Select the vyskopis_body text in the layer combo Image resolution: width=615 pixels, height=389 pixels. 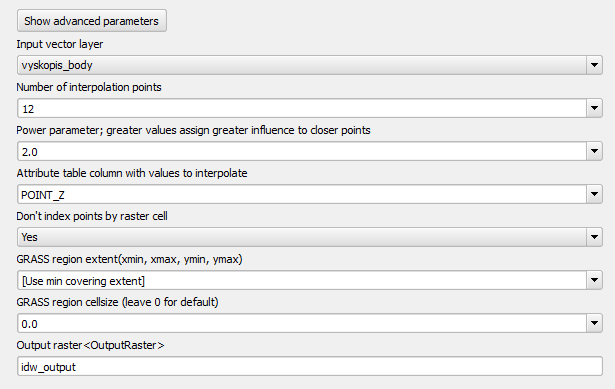(57, 65)
